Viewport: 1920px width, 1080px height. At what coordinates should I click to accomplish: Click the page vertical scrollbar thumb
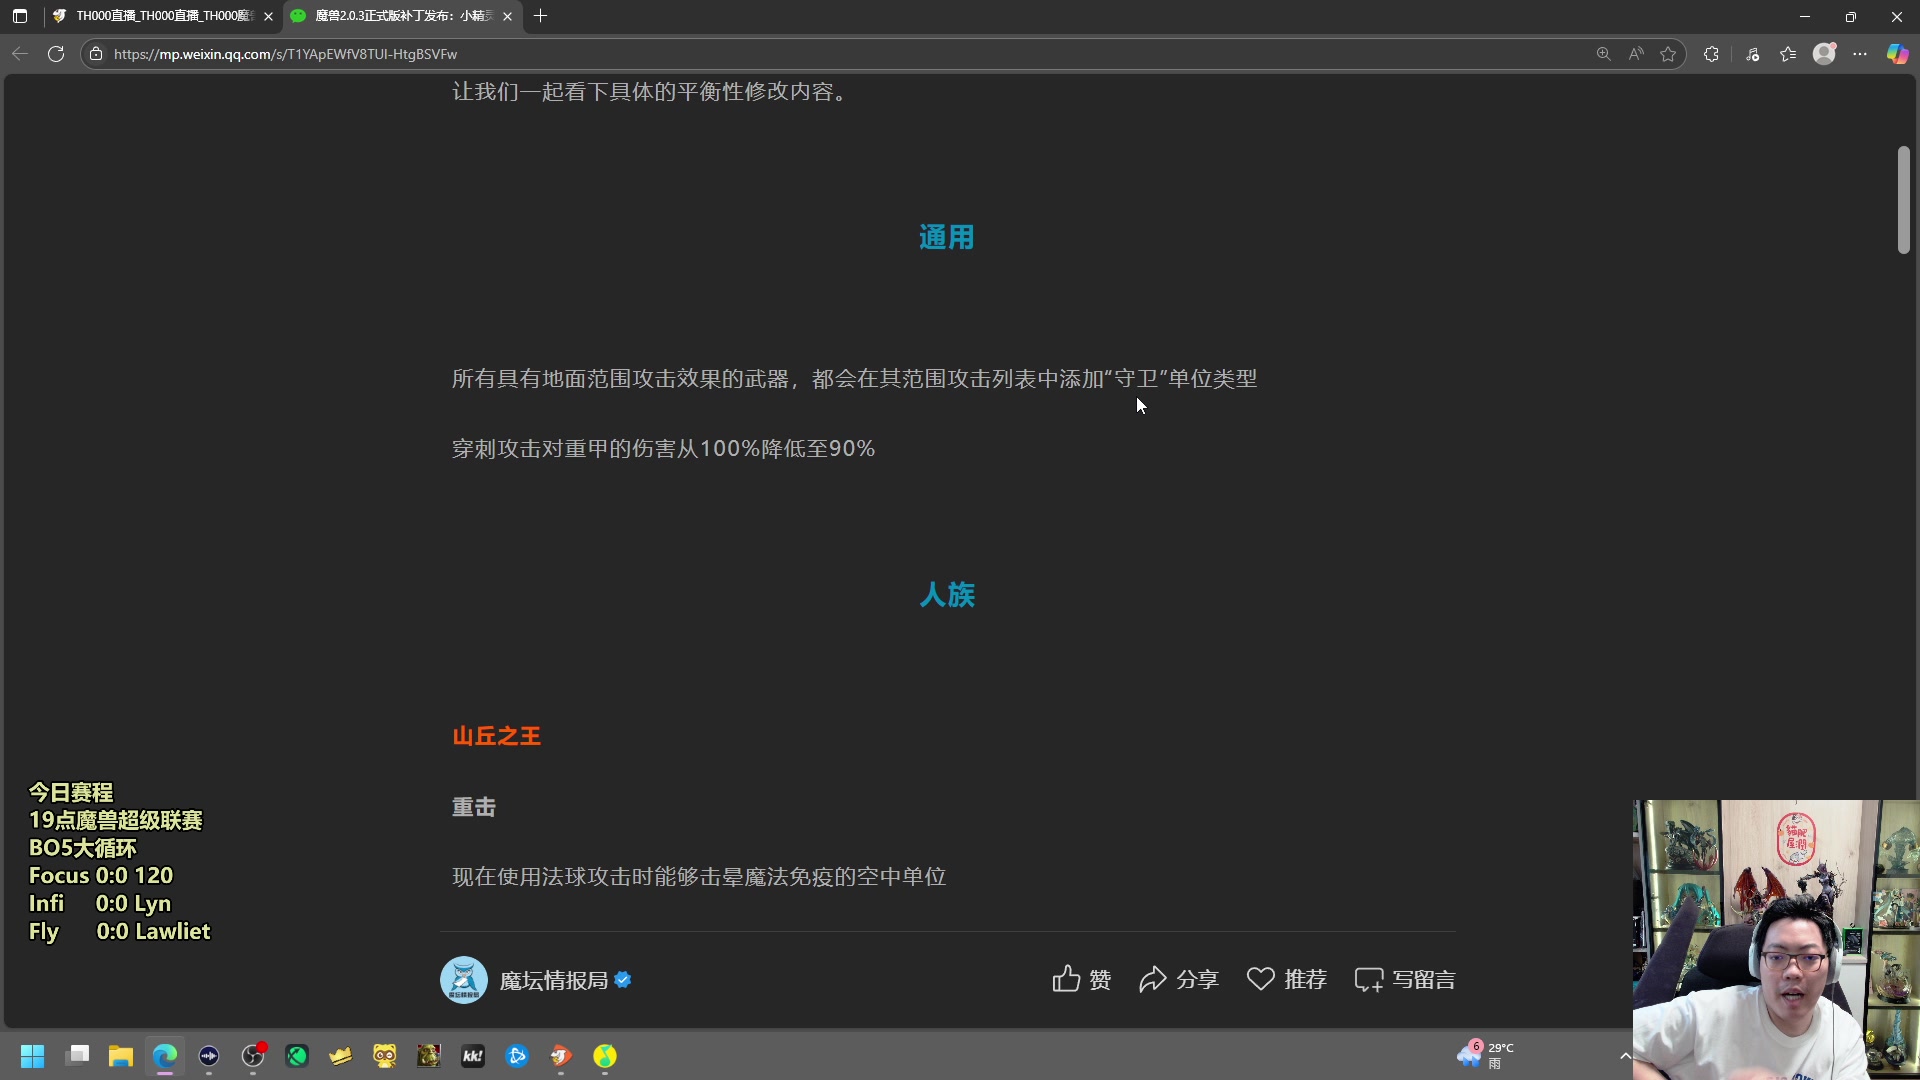[x=1904, y=200]
